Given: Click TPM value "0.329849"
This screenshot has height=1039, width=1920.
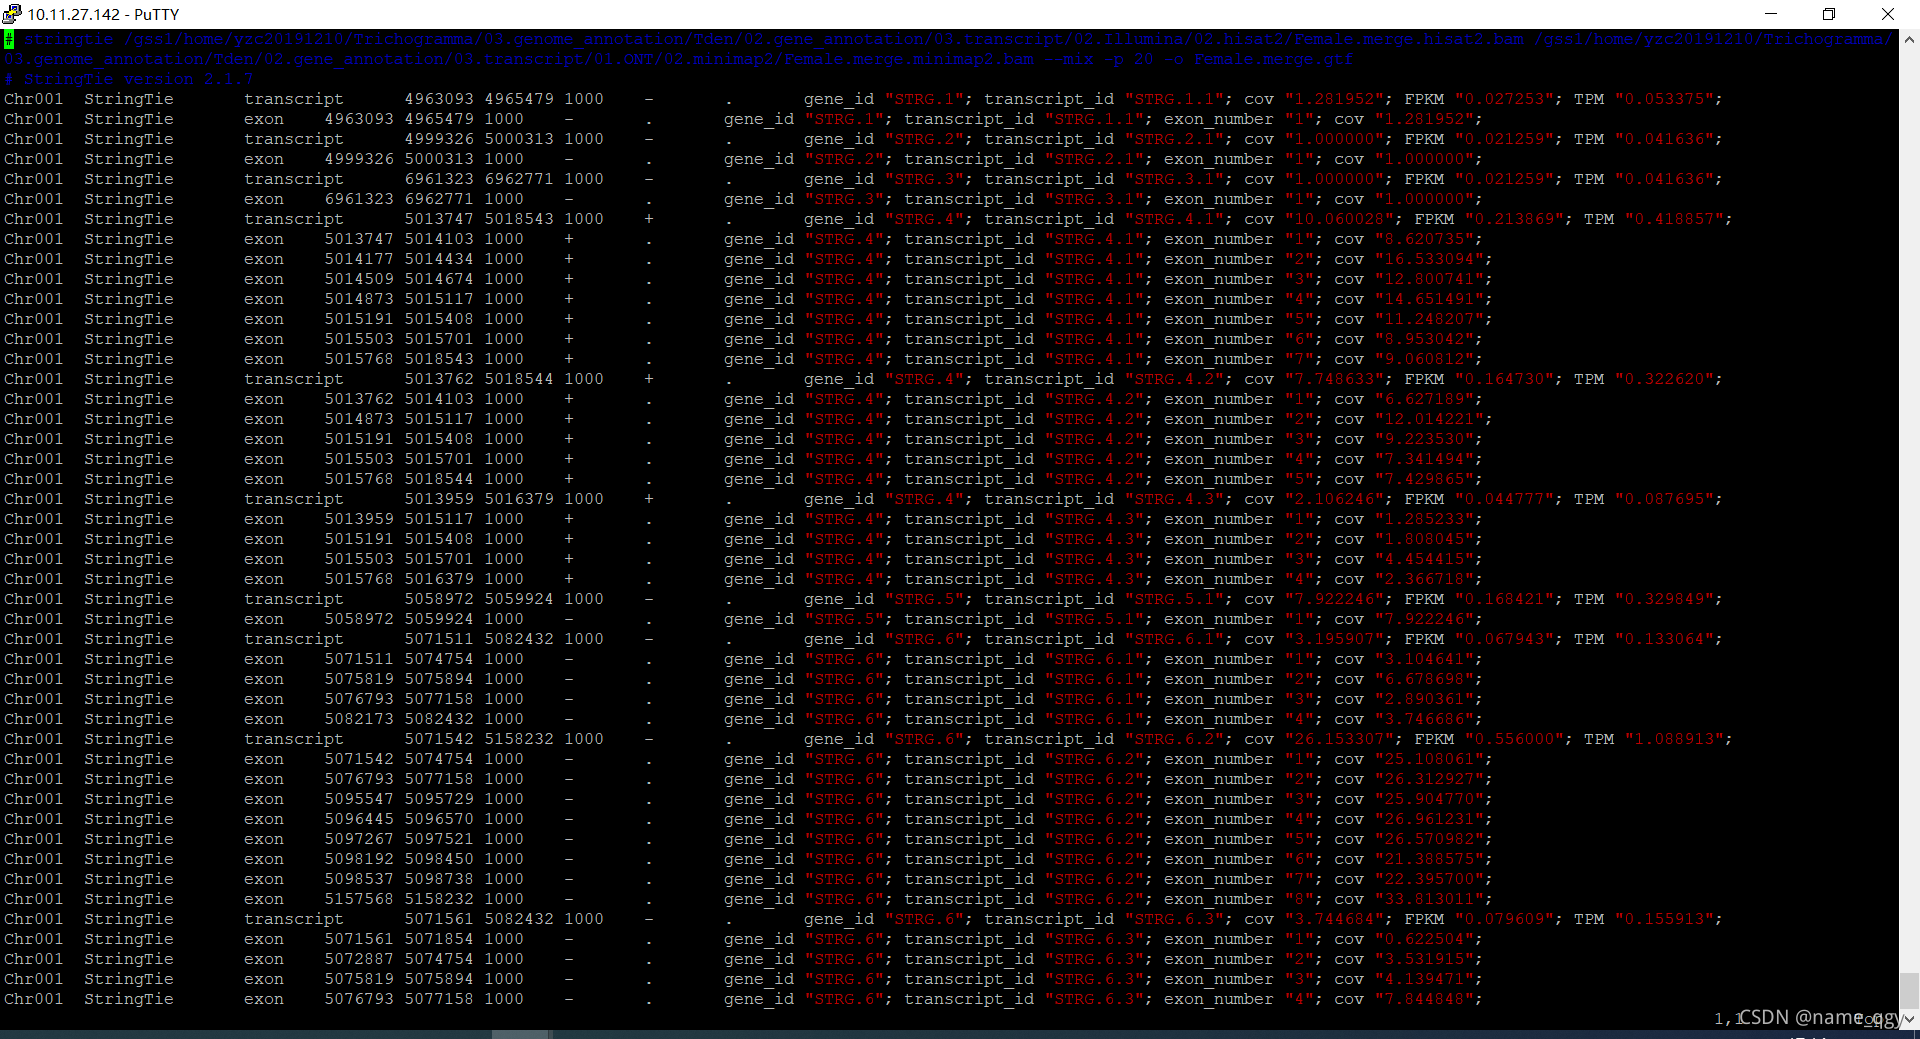Looking at the screenshot, I should point(1664,599).
